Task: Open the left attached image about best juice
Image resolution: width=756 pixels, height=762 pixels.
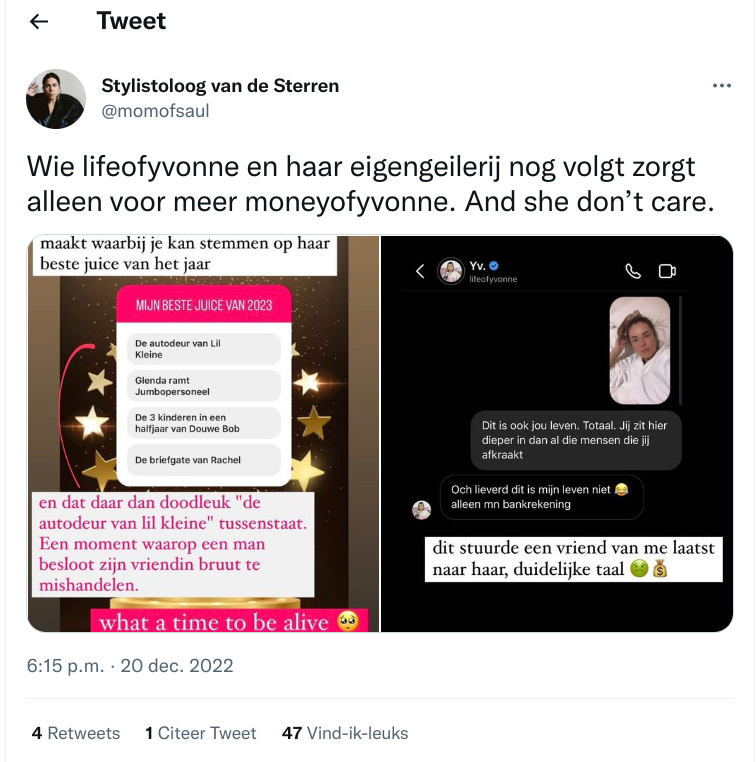Action: pyautogui.click(x=203, y=433)
